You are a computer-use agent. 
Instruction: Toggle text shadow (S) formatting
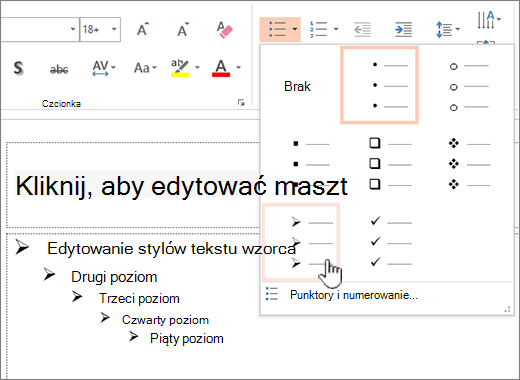coord(19,68)
